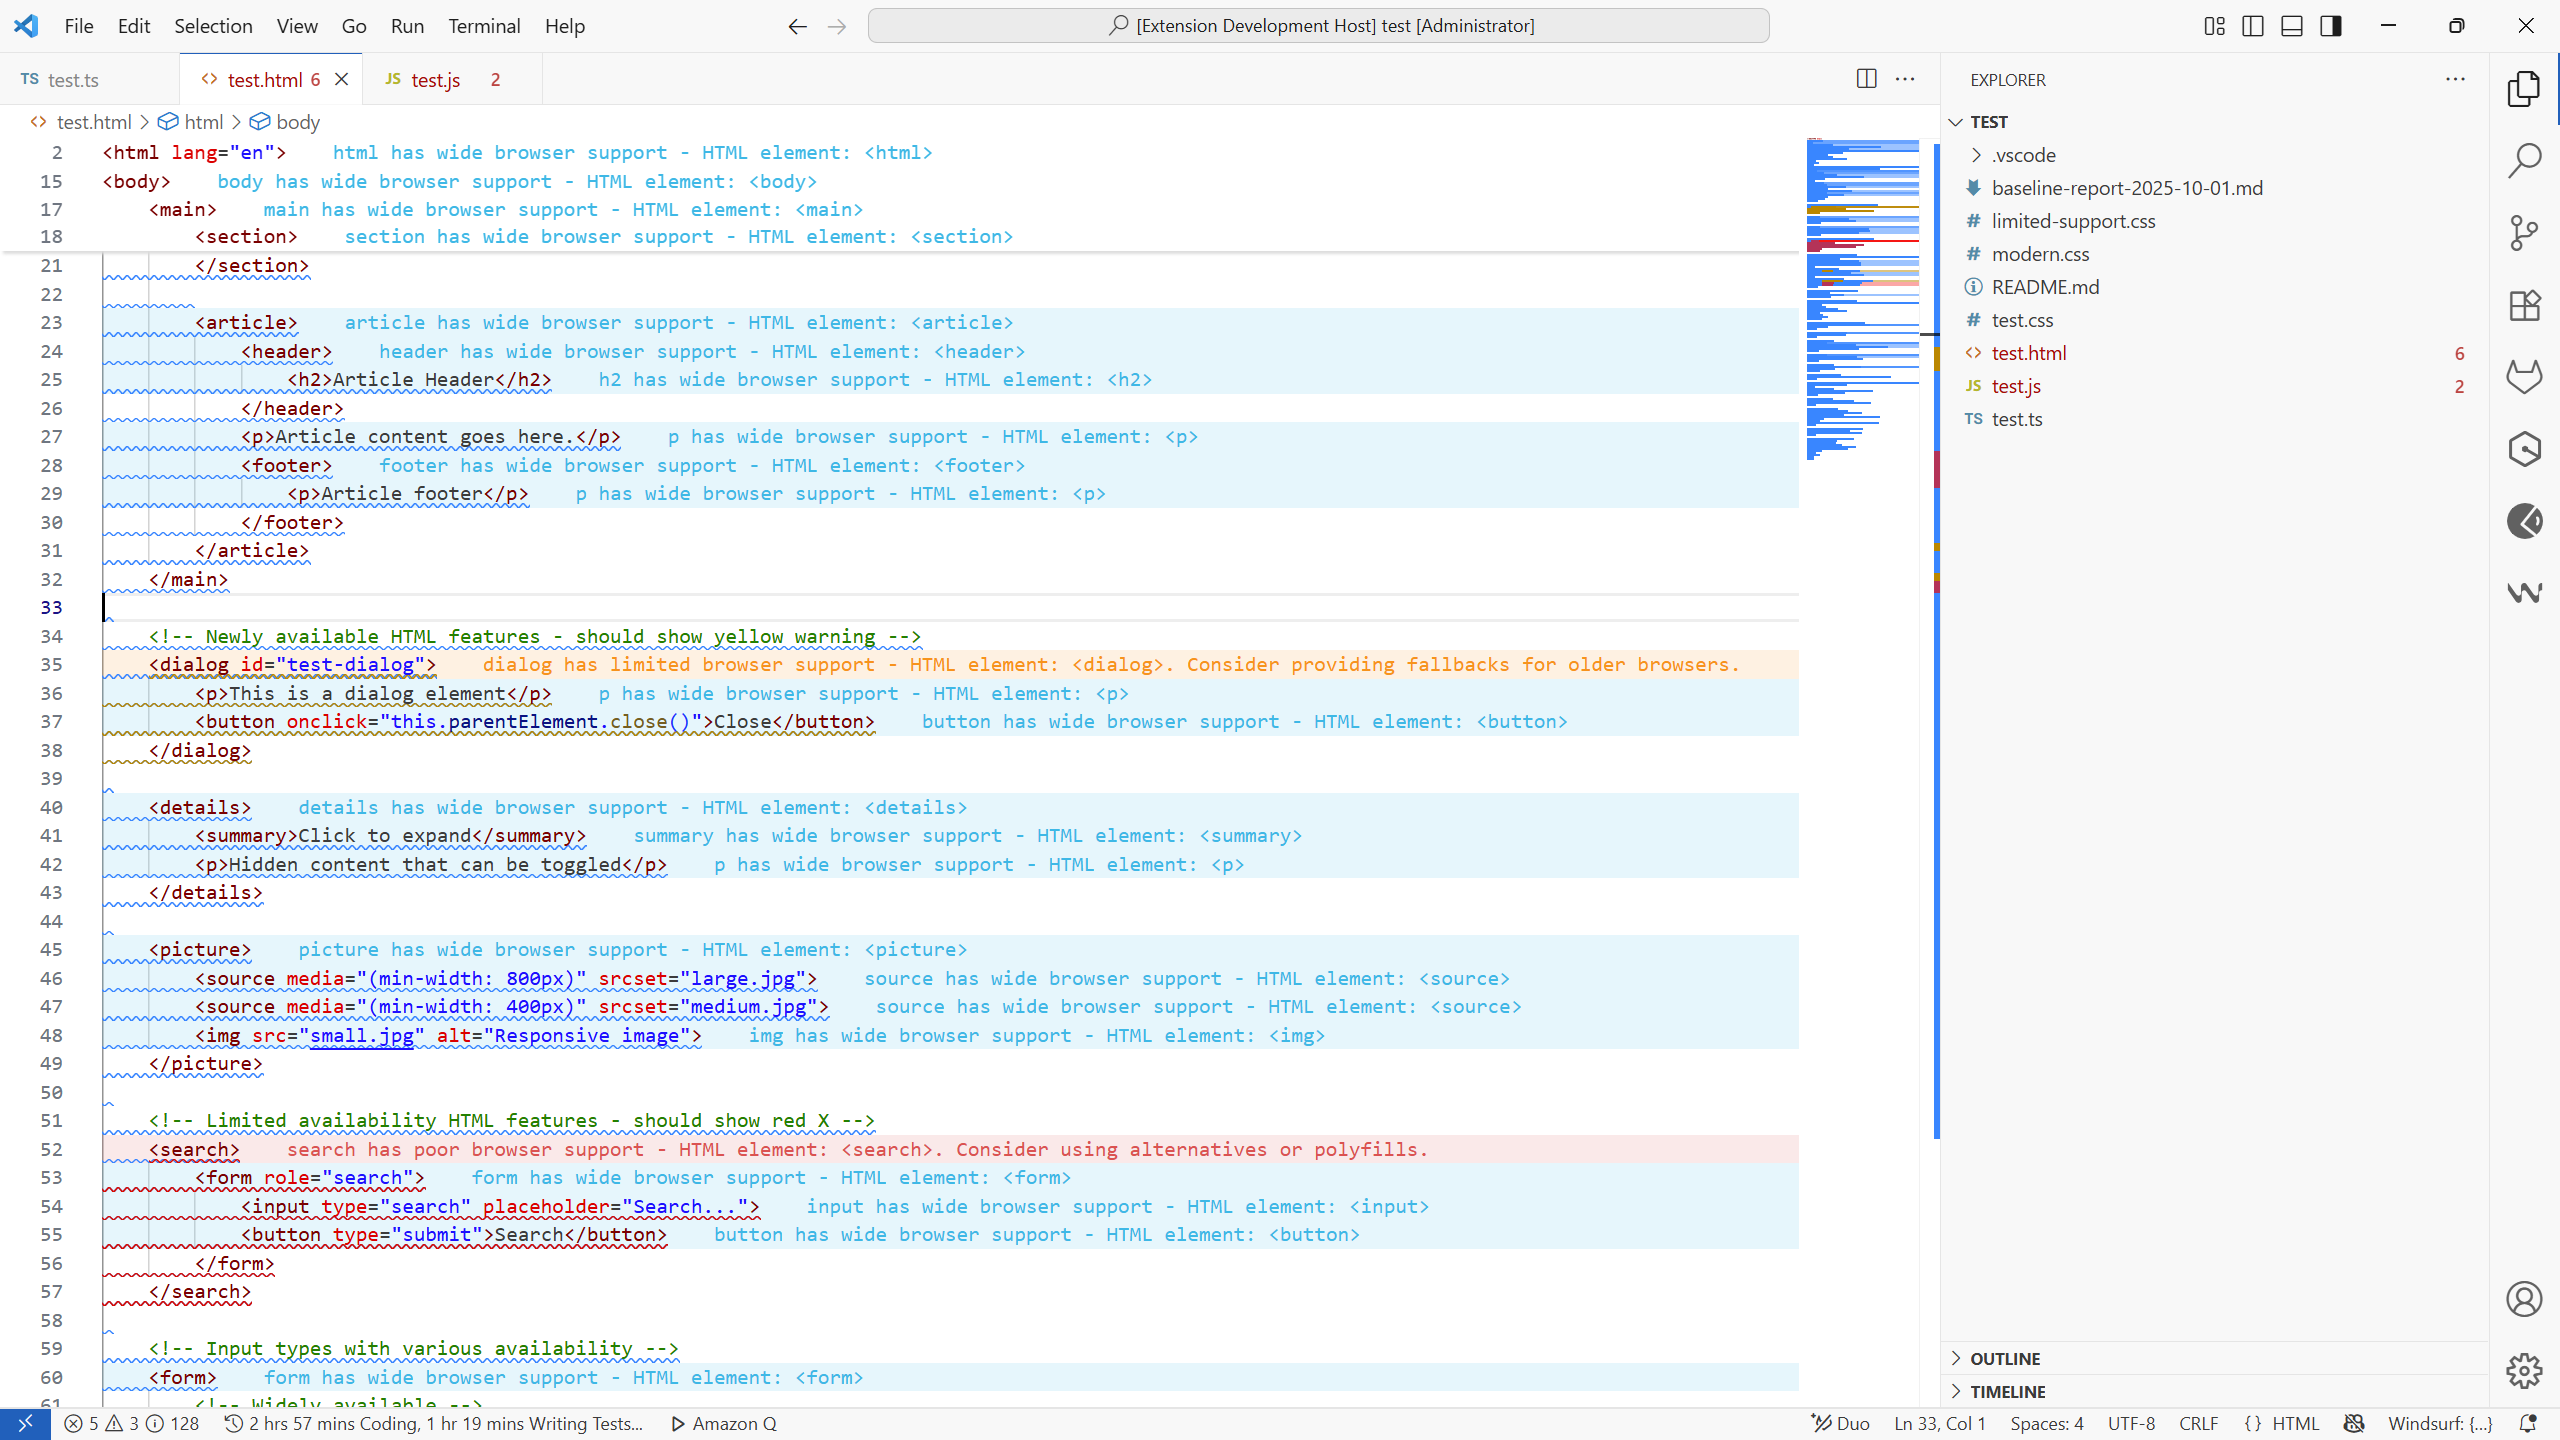Open the Terminal menu
2560x1440 pixels.
[484, 26]
